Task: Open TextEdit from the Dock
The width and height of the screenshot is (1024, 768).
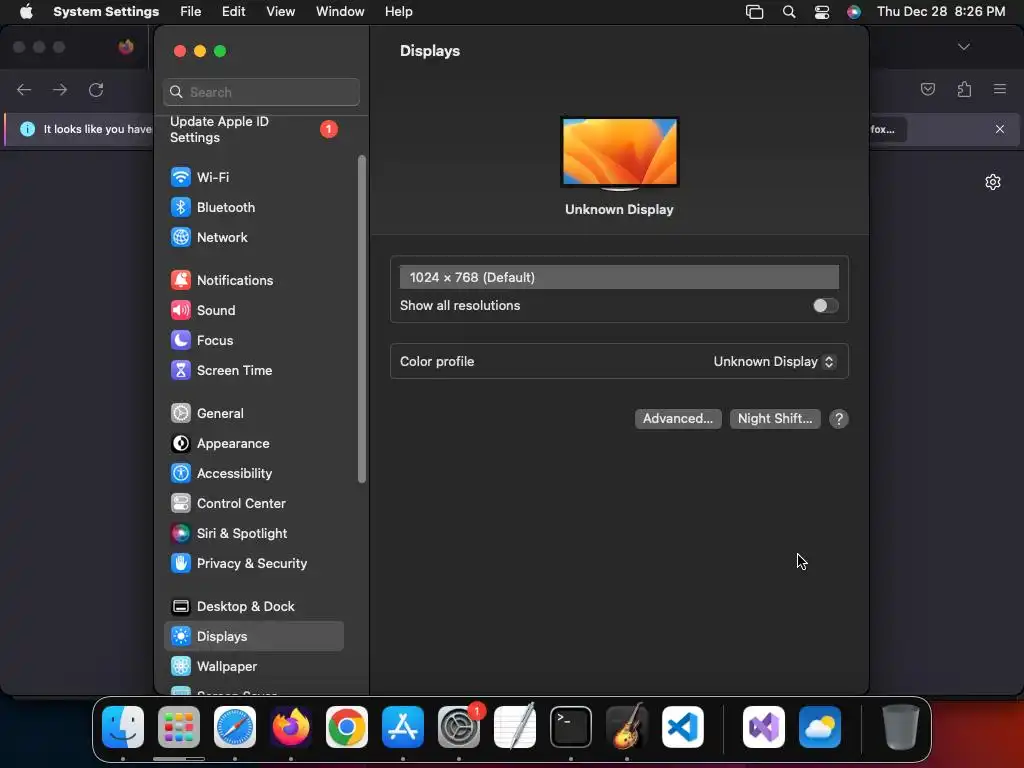Action: click(x=515, y=727)
